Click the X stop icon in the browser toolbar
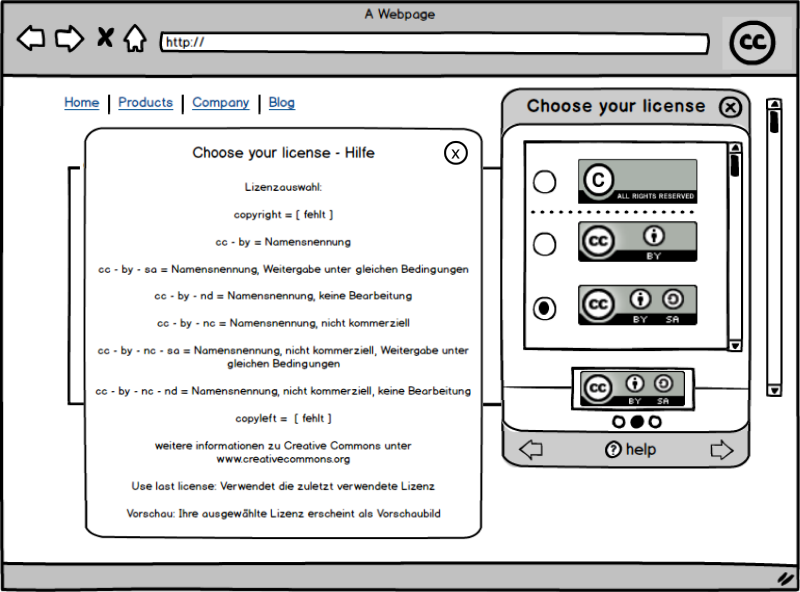800x592 pixels. 104,38
